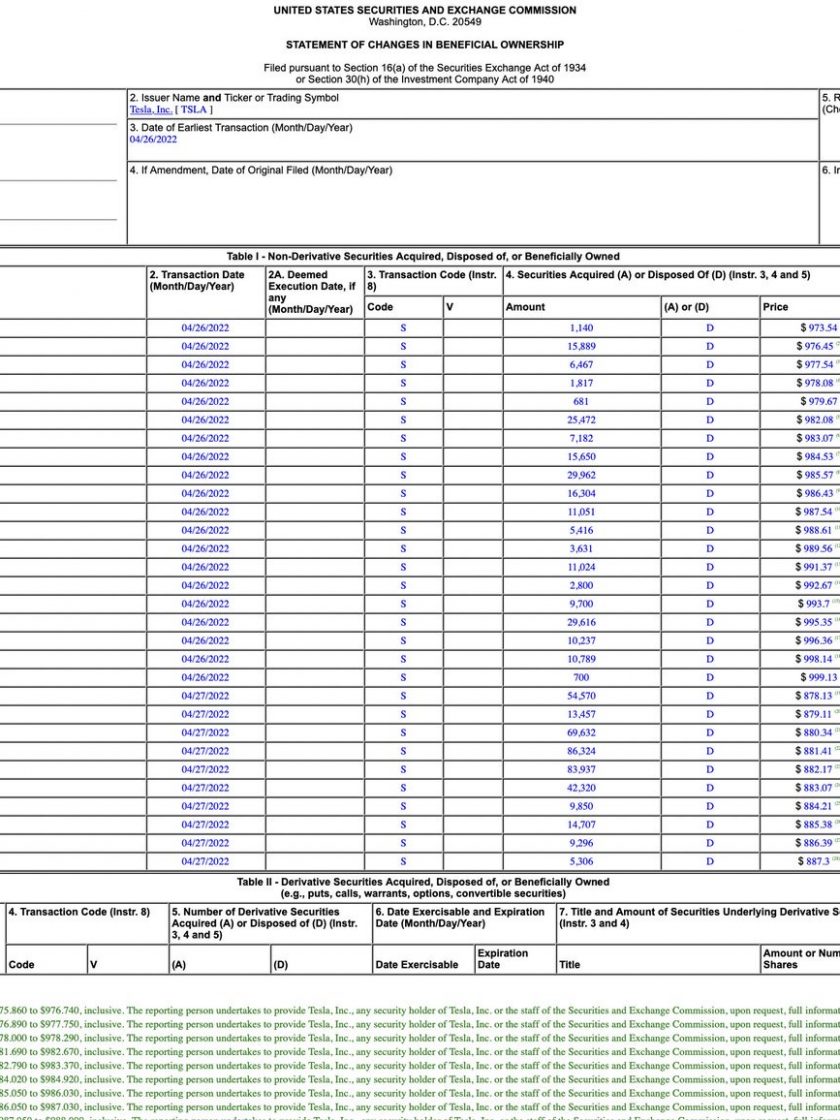Select the amount cell reading 29,962
Screen dimensions: 840x1120
pyautogui.click(x=581, y=475)
